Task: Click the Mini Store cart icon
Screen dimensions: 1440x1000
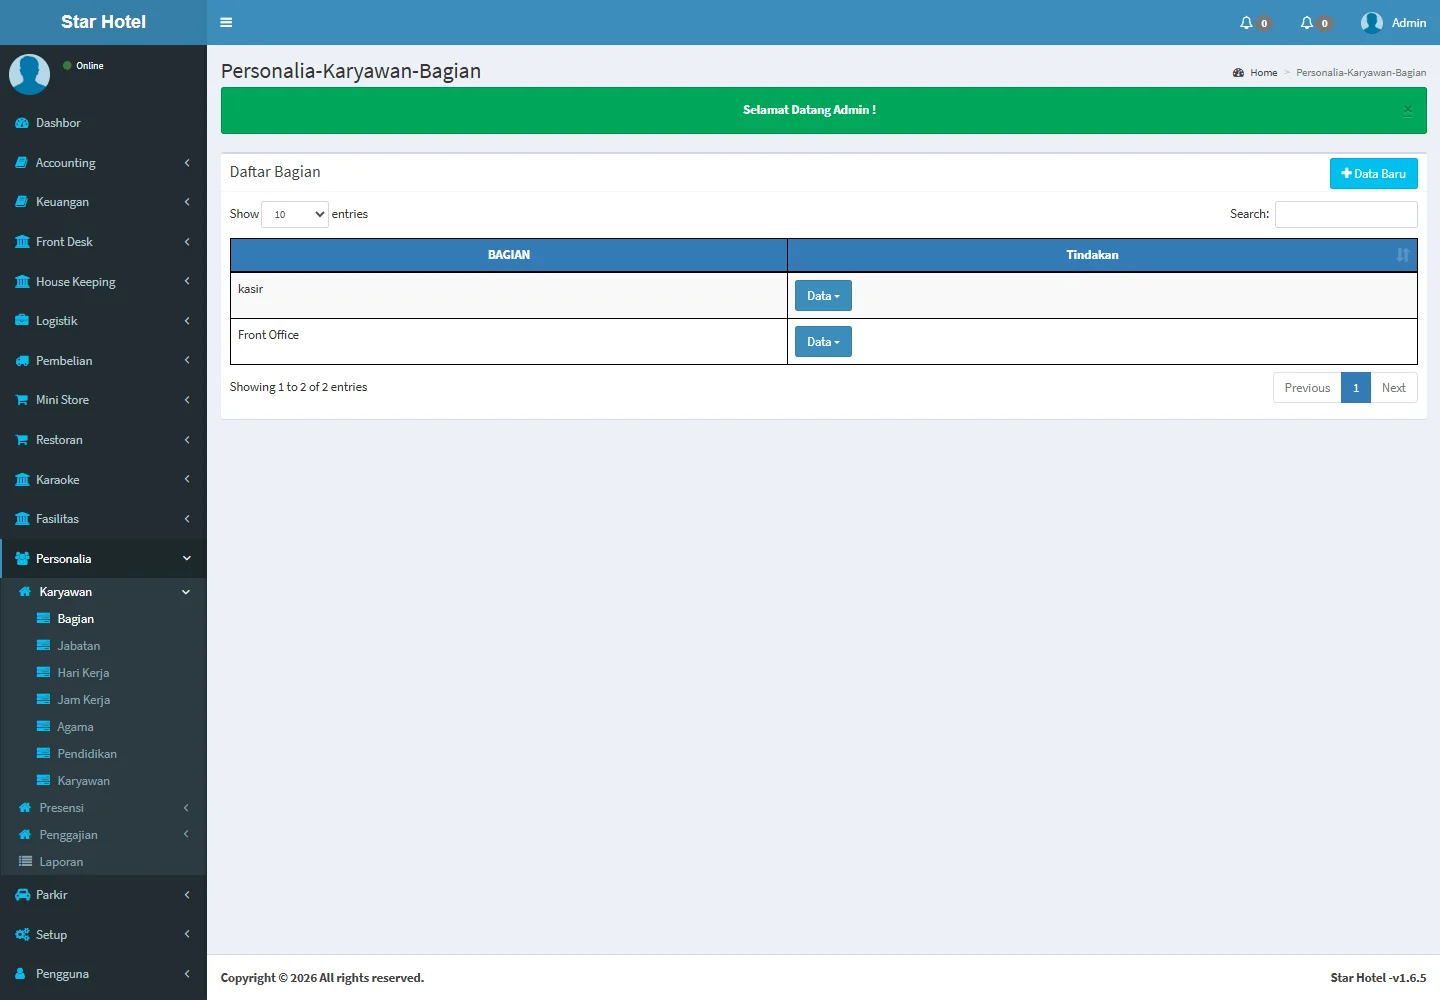Action: [22, 400]
